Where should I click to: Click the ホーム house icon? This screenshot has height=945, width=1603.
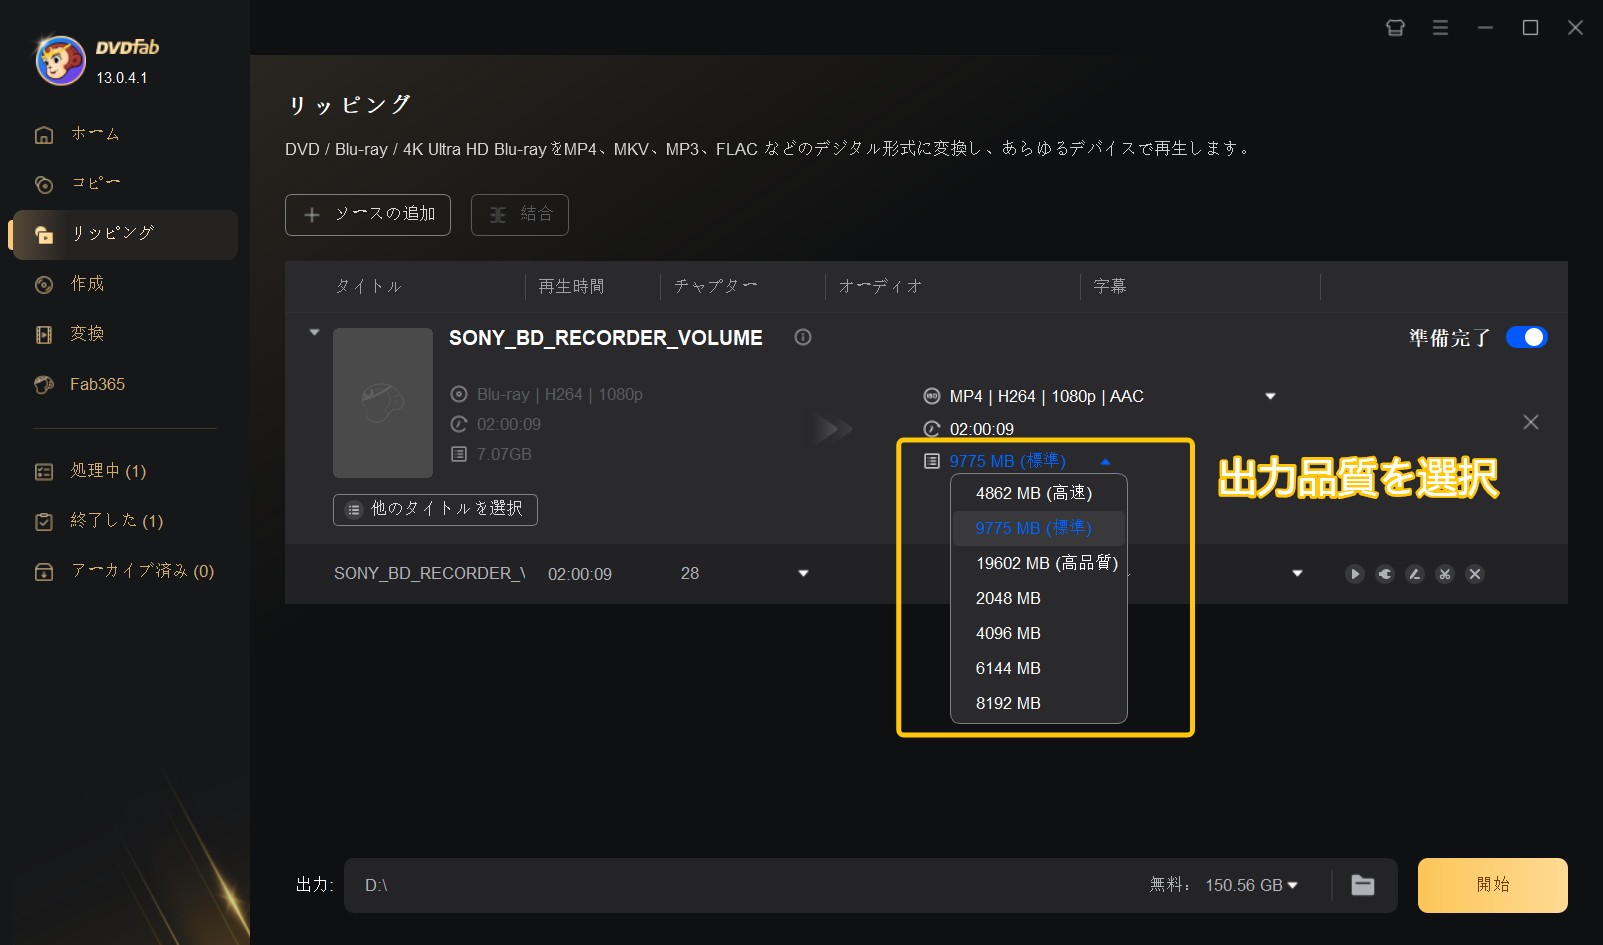pyautogui.click(x=44, y=135)
